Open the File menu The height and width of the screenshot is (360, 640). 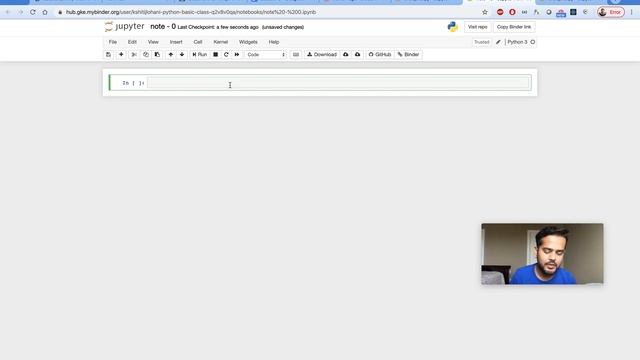(x=113, y=42)
